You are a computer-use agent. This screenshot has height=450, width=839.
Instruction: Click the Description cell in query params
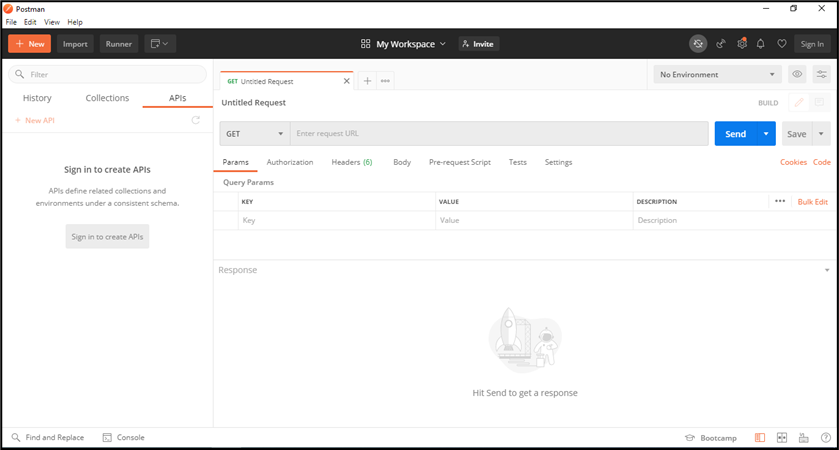pyautogui.click(x=734, y=220)
